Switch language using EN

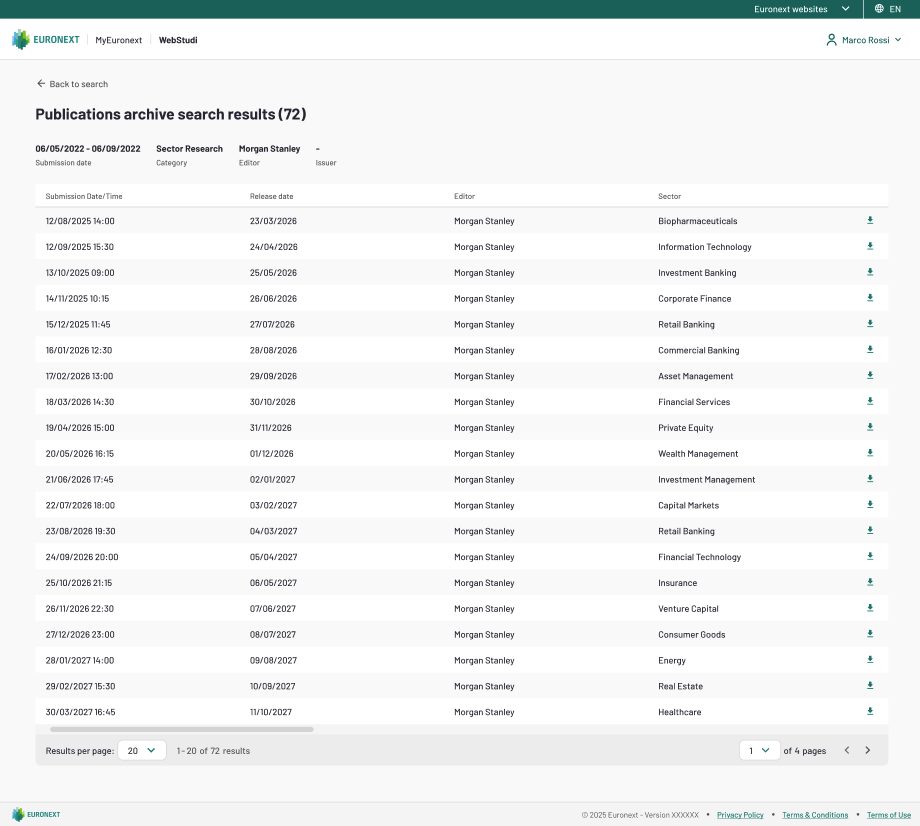point(895,9)
